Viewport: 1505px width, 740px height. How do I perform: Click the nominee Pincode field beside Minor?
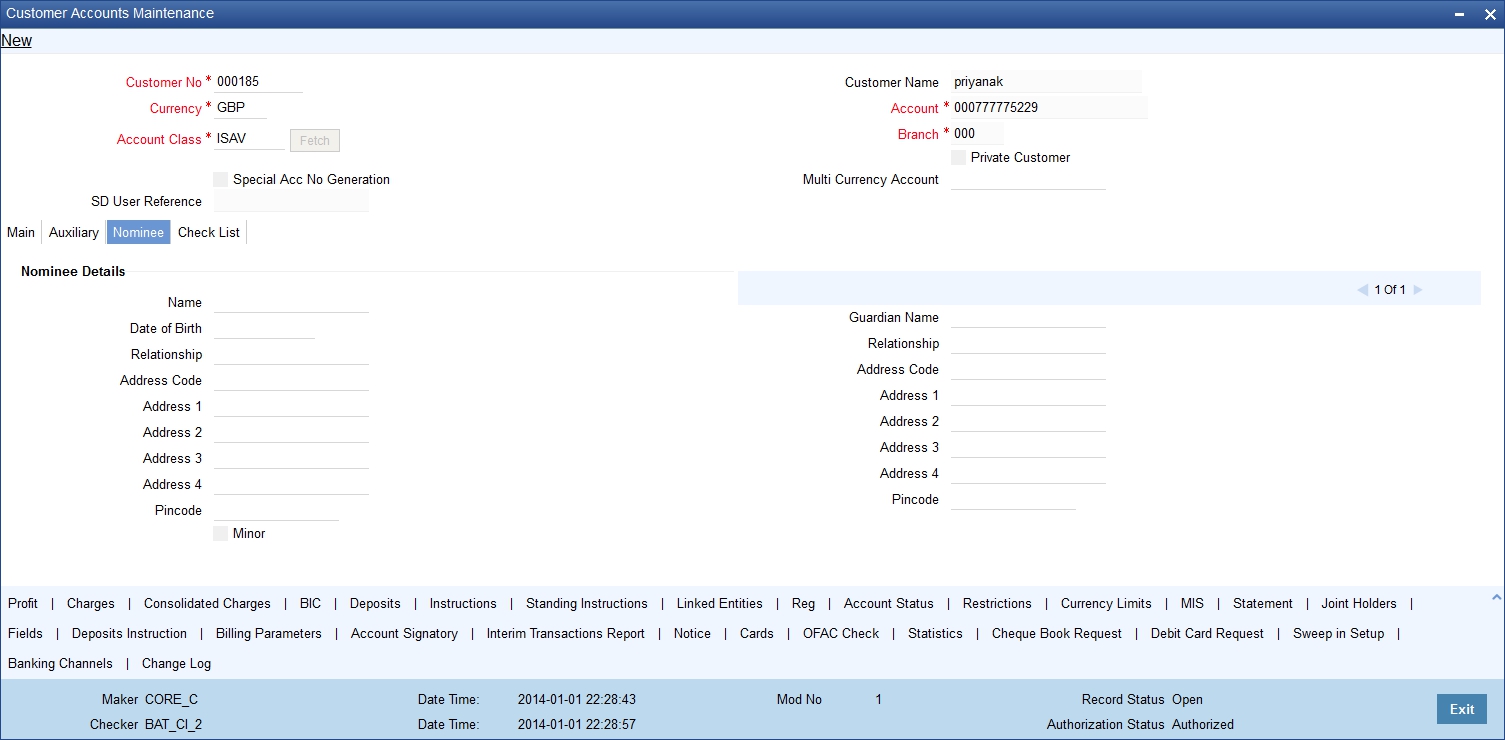click(276, 510)
